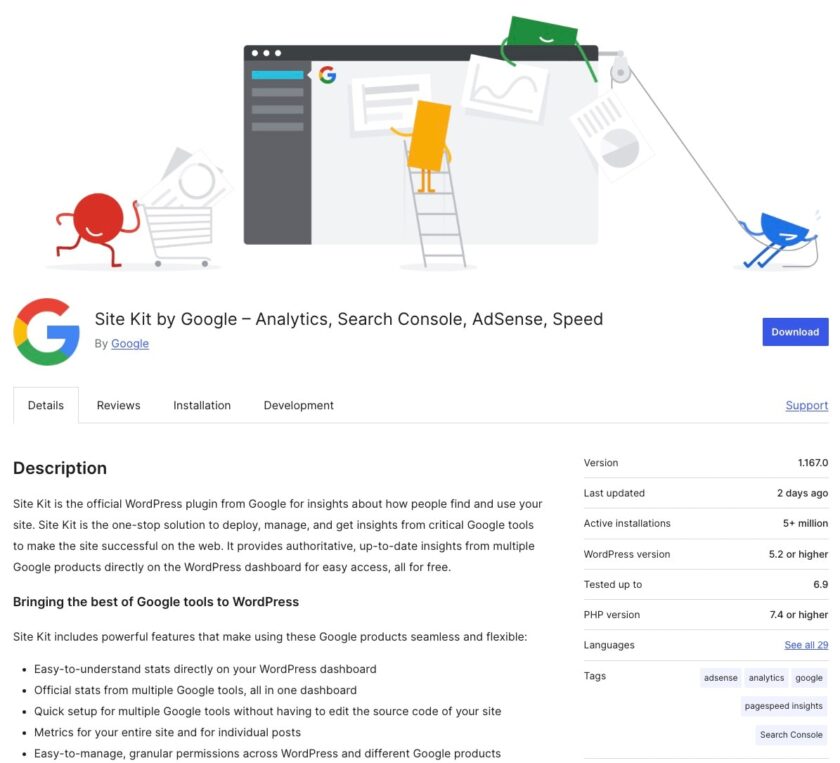
Task: Open the Installation tab
Action: click(x=202, y=405)
